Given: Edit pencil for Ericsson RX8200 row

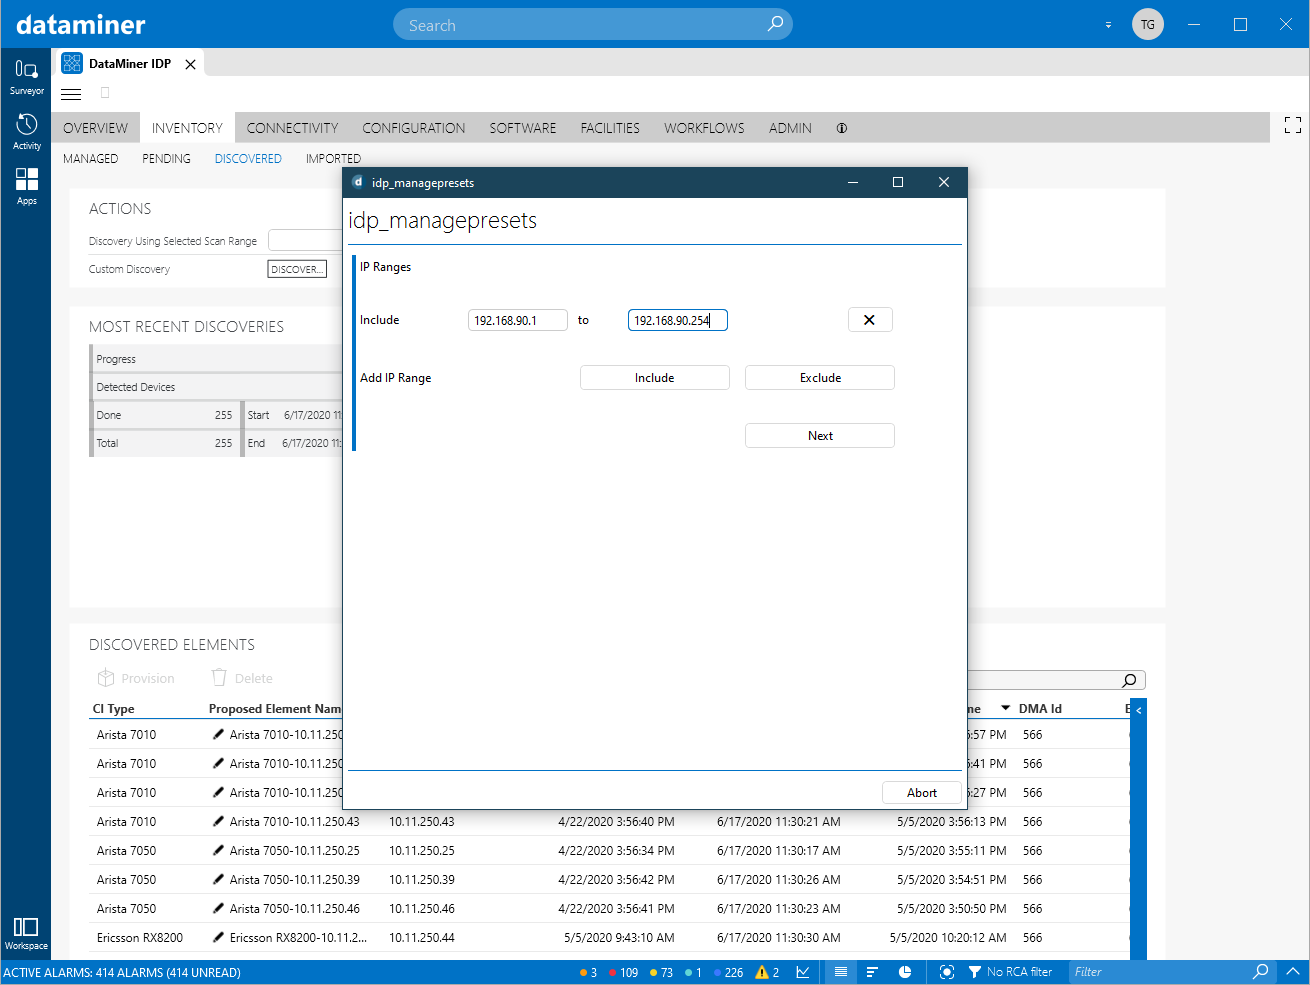Looking at the screenshot, I should [219, 938].
